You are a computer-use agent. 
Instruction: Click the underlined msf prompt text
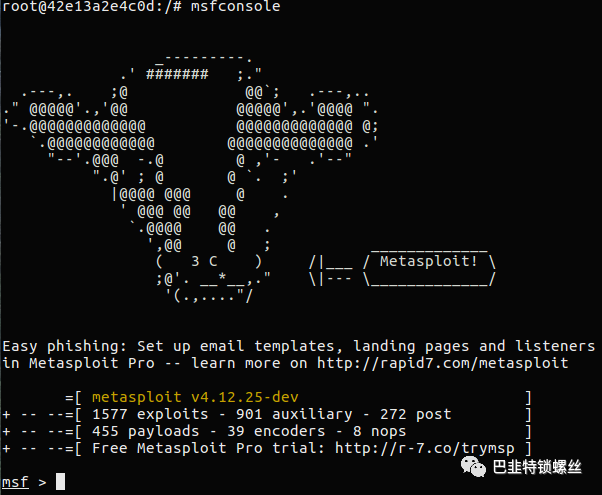coord(15,482)
